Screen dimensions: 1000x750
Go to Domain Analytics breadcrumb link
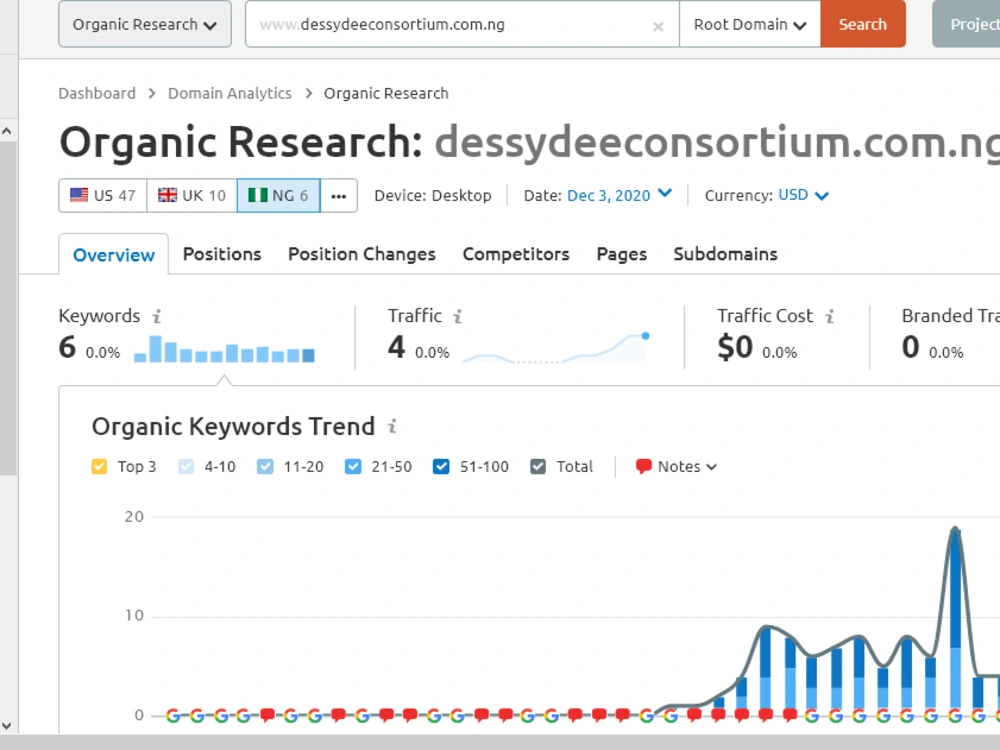coord(230,93)
